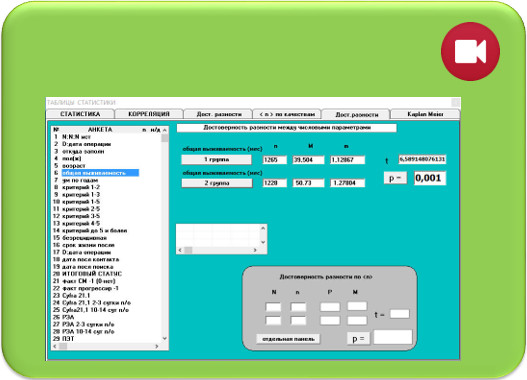Image resolution: width=527 pixels, height=380 pixels.
Task: Switch to the СТАТИСТИКА tab
Action: [x=80, y=114]
